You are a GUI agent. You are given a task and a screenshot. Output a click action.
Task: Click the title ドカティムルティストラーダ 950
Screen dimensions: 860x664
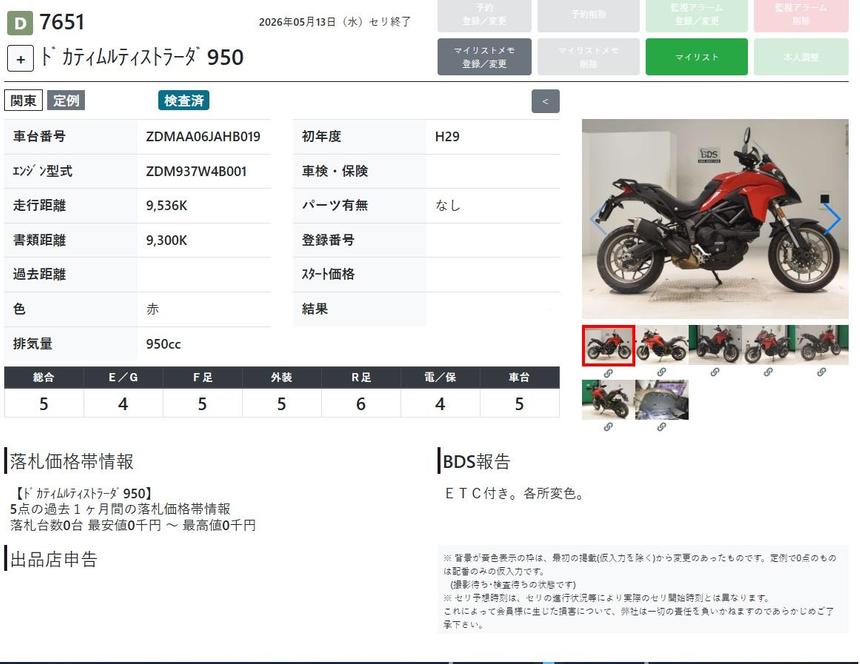[142, 57]
